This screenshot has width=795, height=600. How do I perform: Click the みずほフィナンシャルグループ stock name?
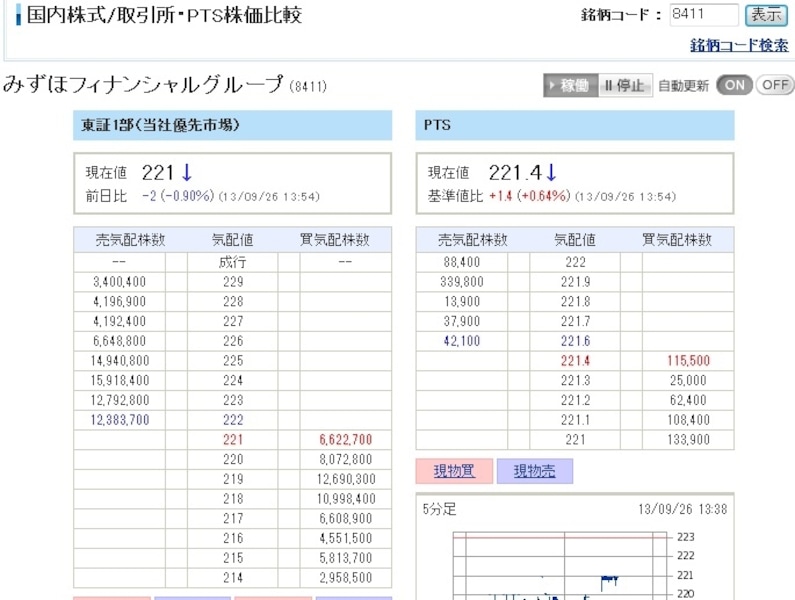(143, 84)
